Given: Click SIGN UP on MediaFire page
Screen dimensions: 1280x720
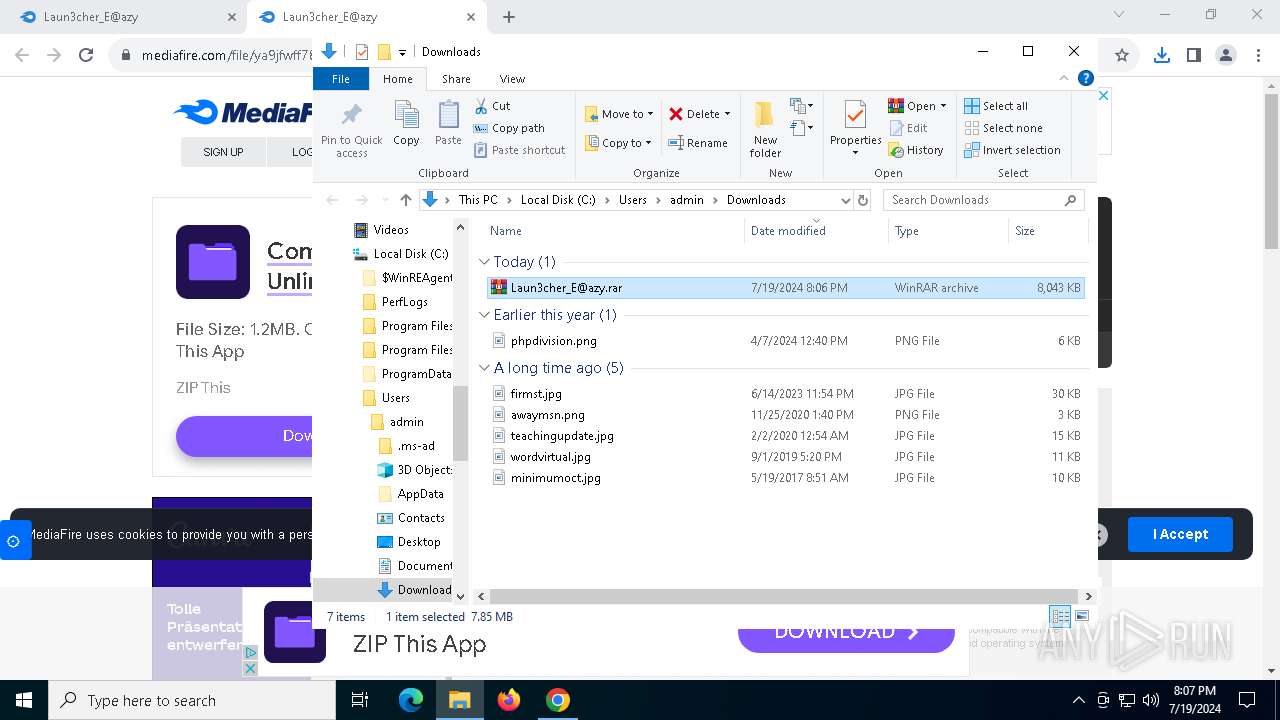Looking at the screenshot, I should pos(223,152).
